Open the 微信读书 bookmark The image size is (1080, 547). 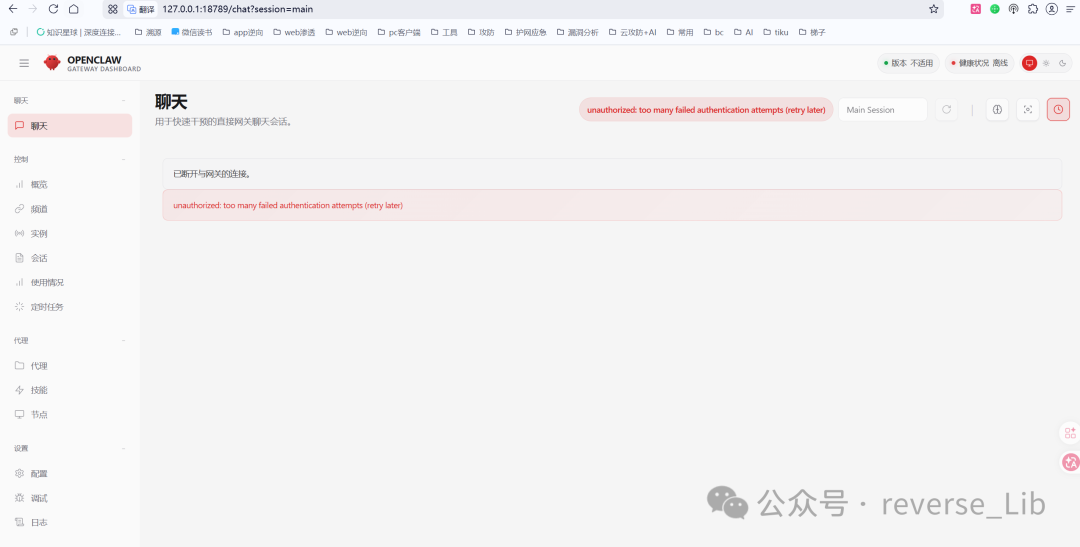click(191, 32)
